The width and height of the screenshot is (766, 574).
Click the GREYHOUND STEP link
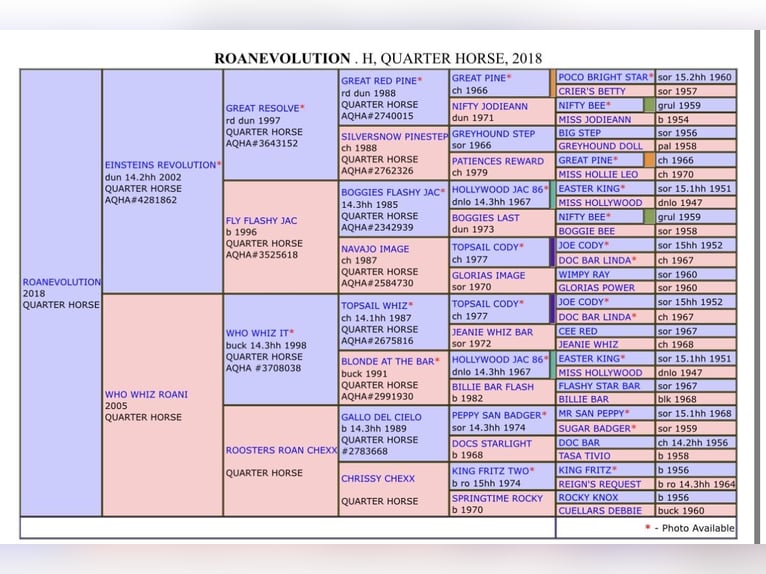pos(493,134)
